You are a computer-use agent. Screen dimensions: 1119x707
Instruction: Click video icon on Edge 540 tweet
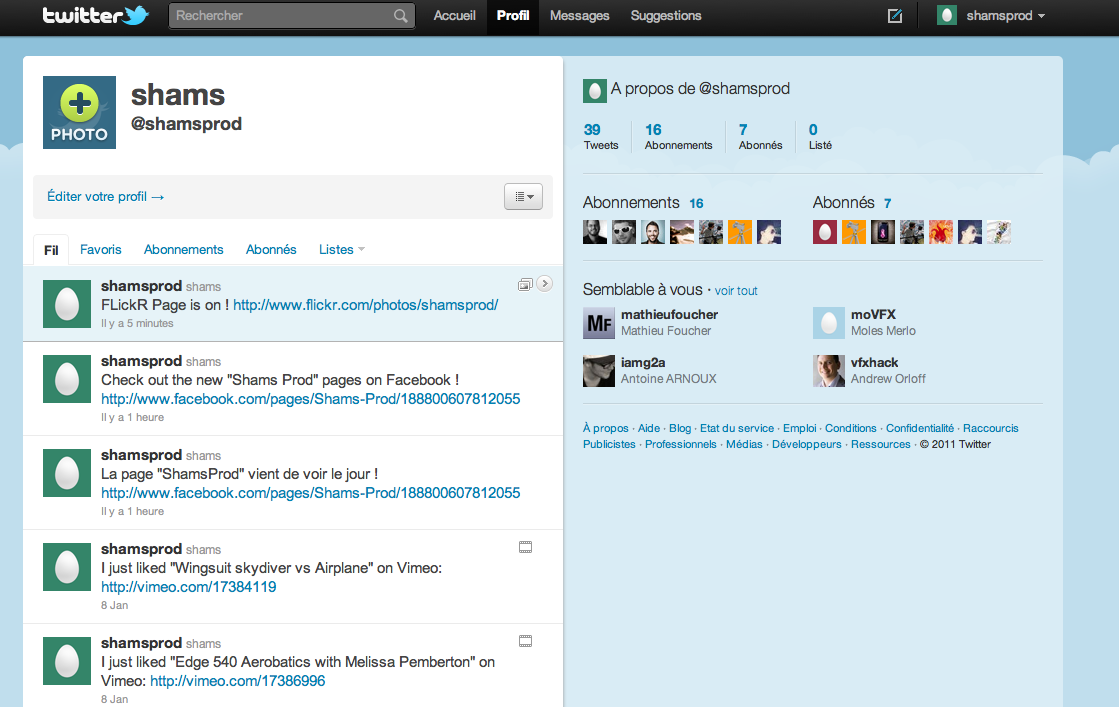click(x=525, y=641)
